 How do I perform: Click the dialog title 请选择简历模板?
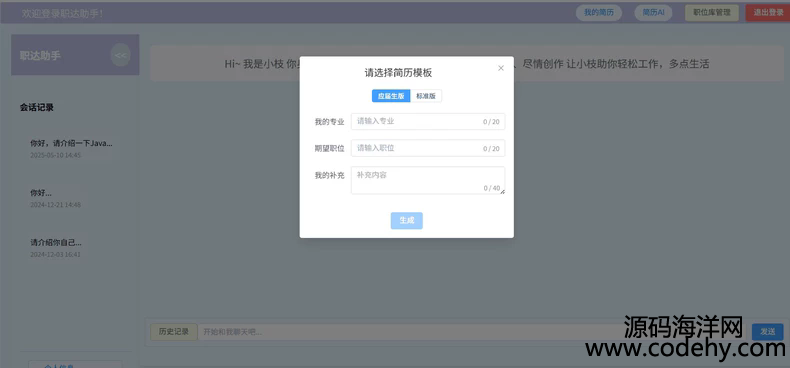(399, 73)
